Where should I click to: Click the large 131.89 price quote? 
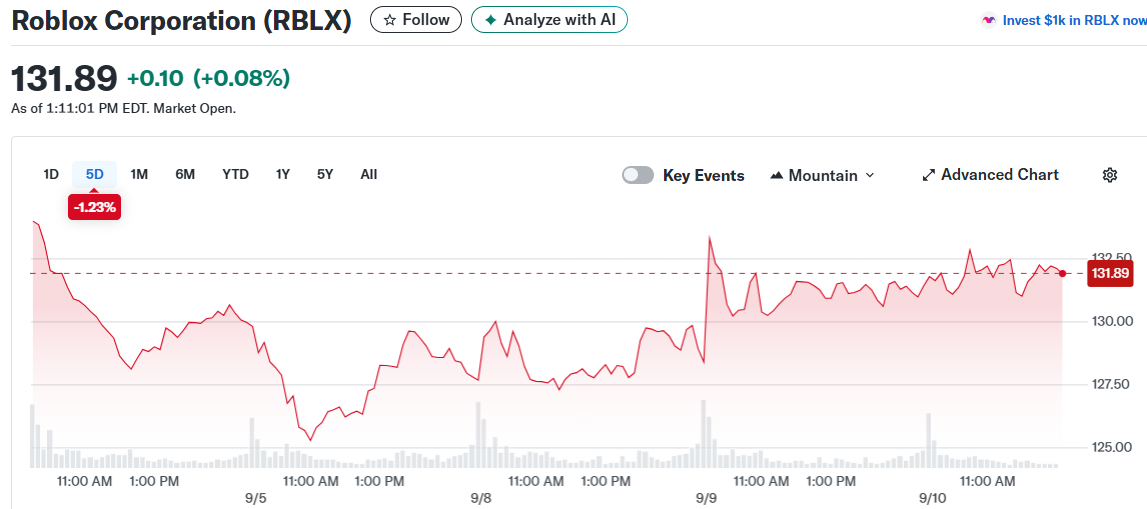[64, 78]
